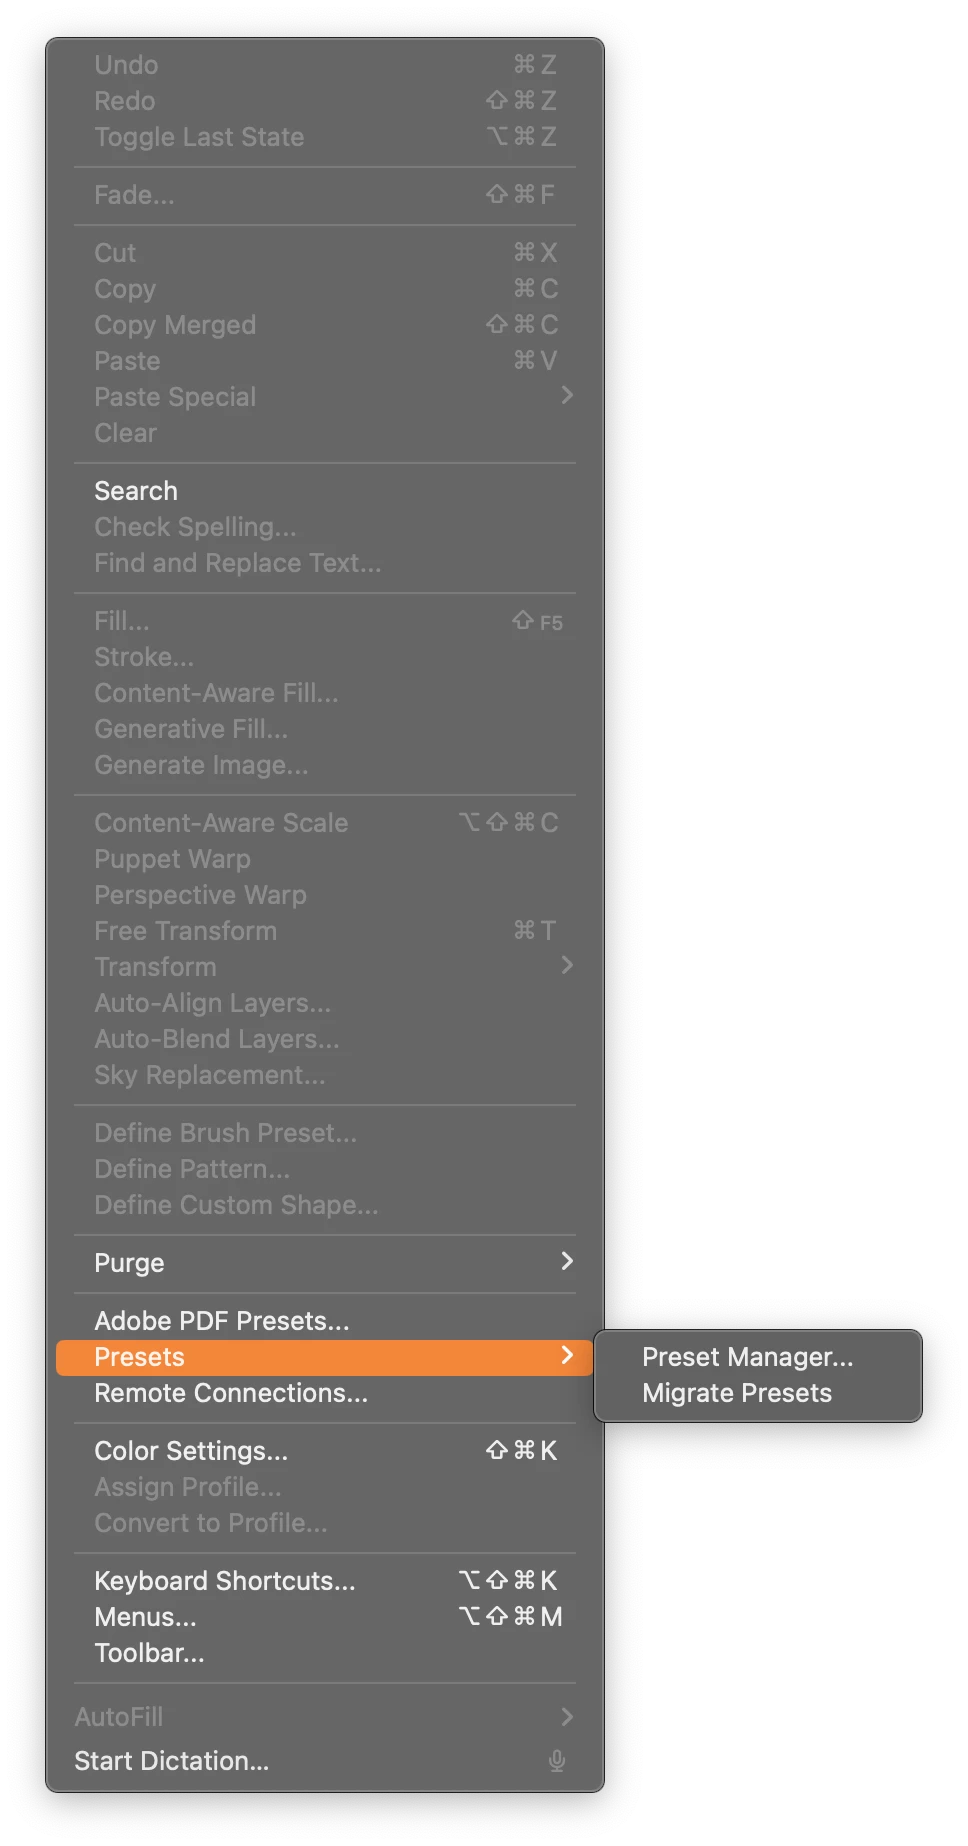This screenshot has width=968, height=1846.
Task: Open Keyboard Shortcuts editor
Action: [x=224, y=1581]
